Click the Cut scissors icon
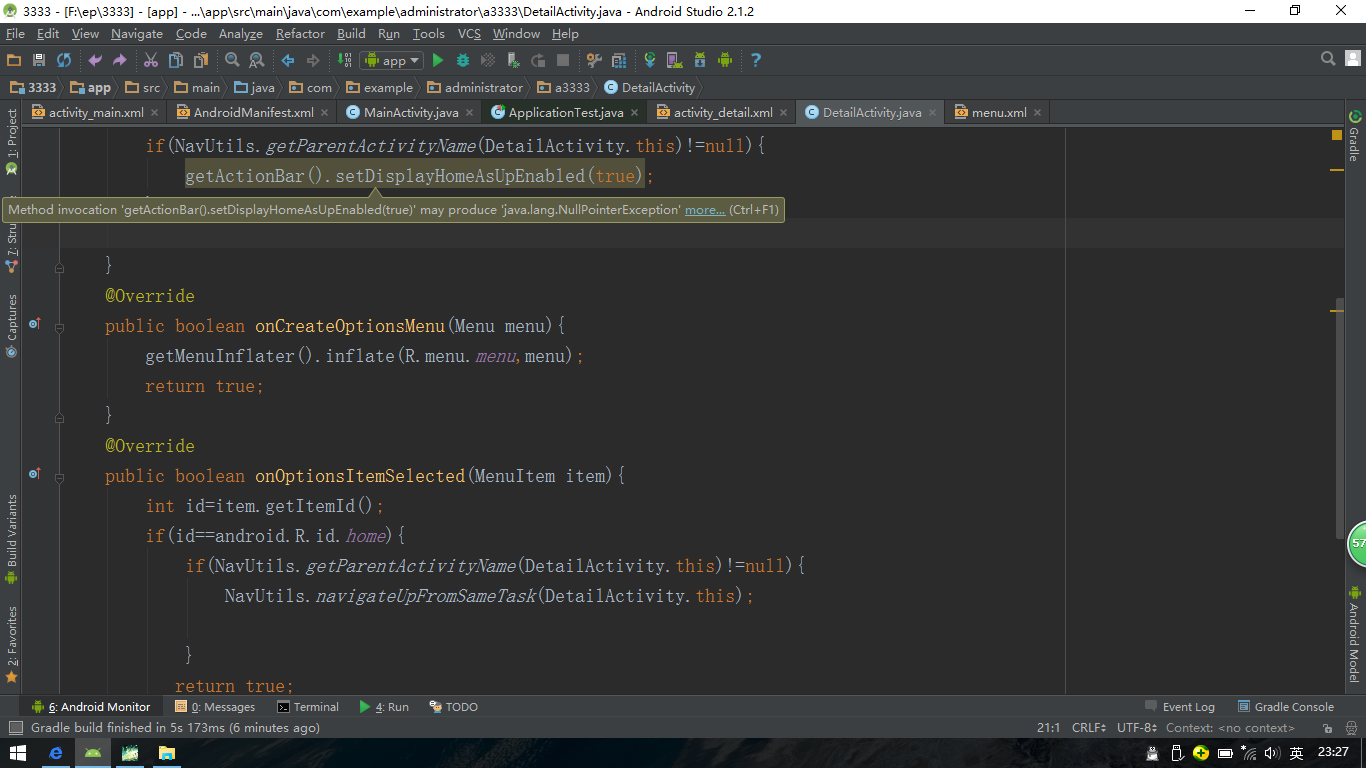The image size is (1366, 768). [x=151, y=60]
